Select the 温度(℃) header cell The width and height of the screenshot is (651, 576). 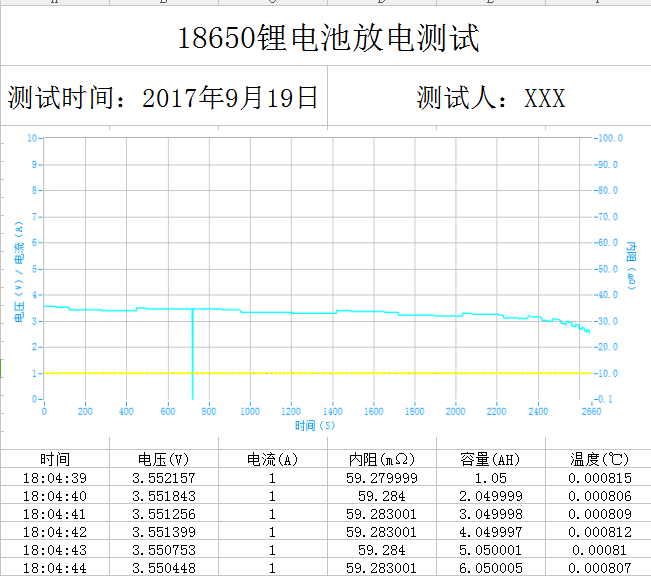598,459
